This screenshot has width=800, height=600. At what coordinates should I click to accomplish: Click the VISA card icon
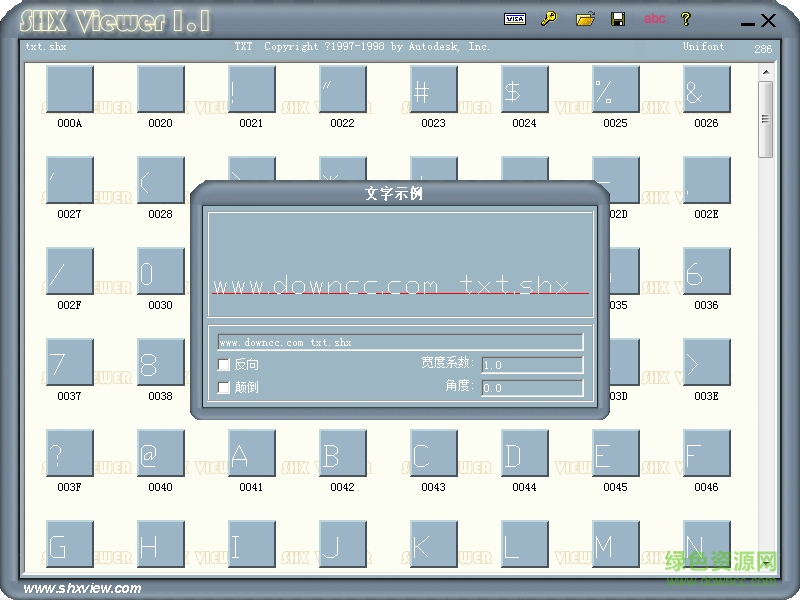pos(516,18)
